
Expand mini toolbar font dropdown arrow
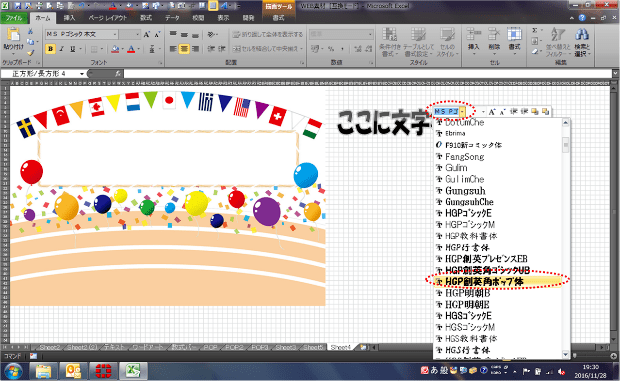(463, 112)
